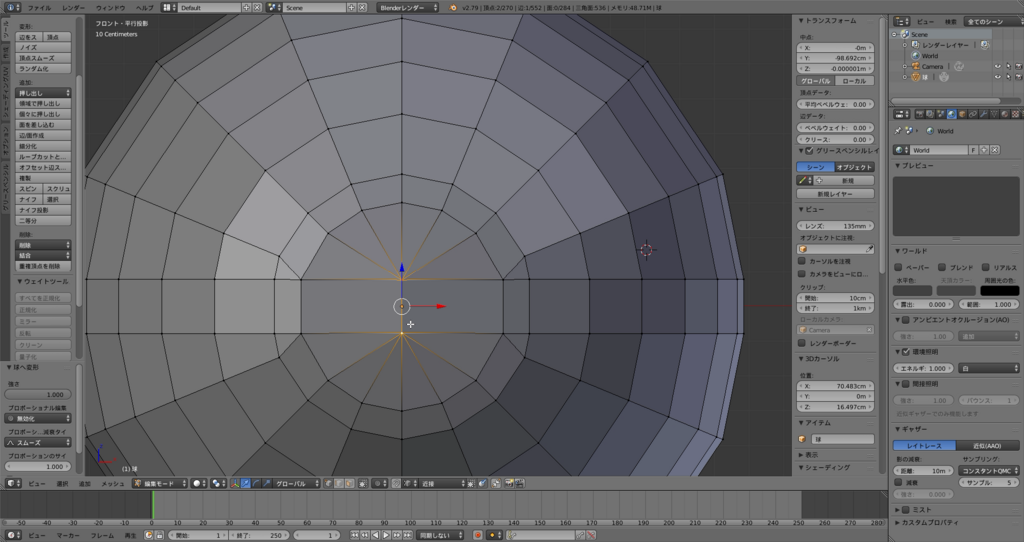This screenshot has width=1024, height=542.
Task: Select the scale manipulator icon
Action: click(267, 483)
